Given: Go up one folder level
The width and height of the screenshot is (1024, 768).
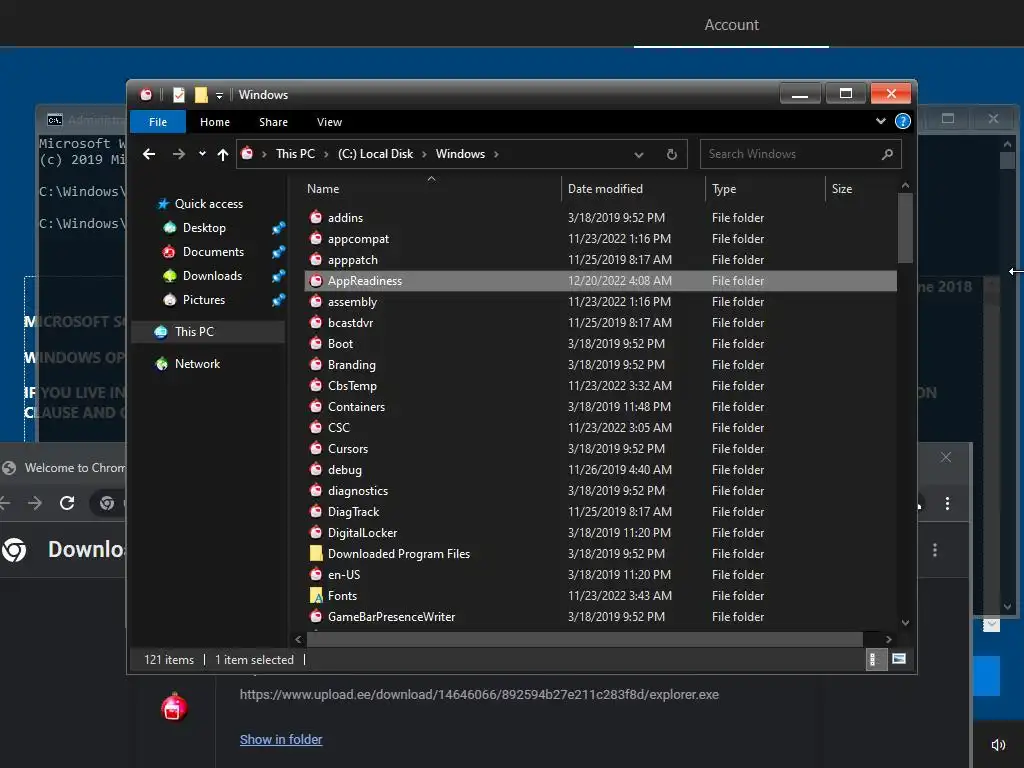Looking at the screenshot, I should coord(223,154).
